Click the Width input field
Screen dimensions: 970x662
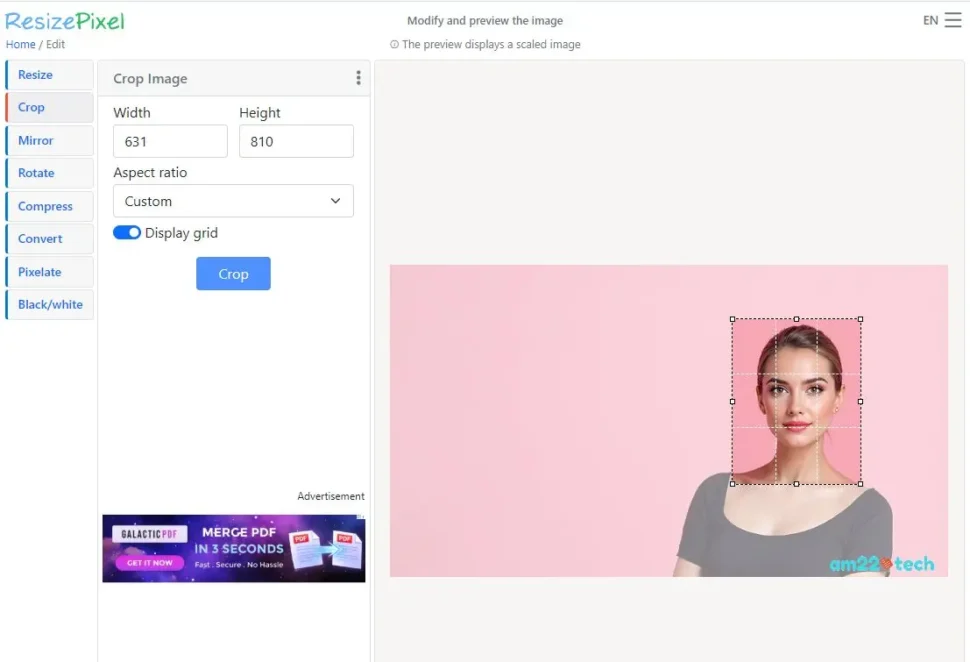tap(169, 141)
